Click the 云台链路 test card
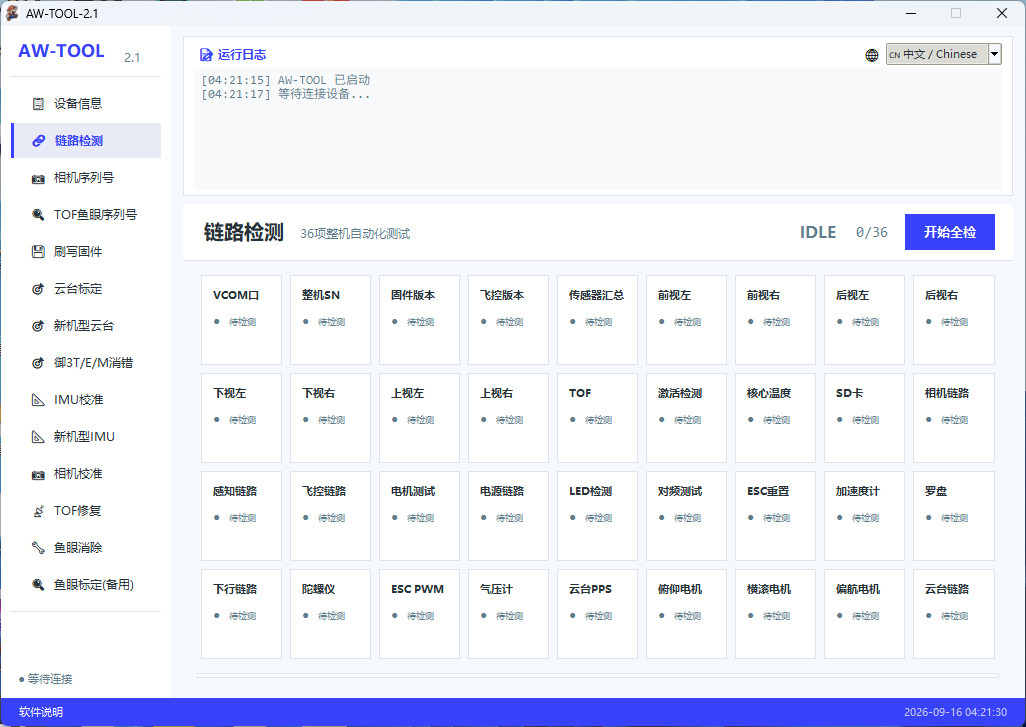1026x727 pixels. pos(954,614)
